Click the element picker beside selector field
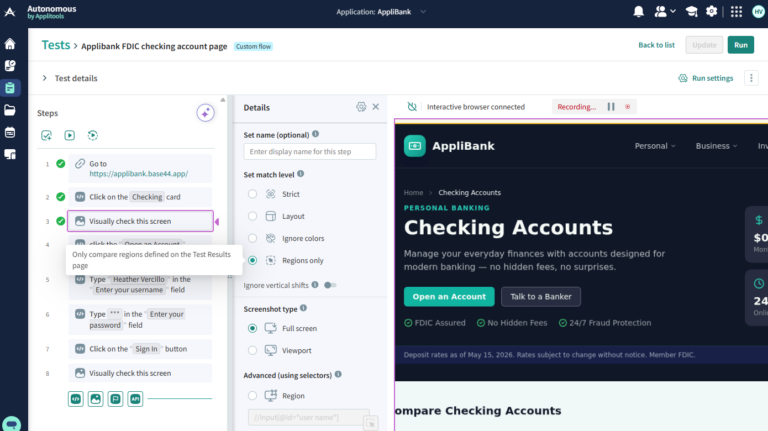 tap(371, 422)
